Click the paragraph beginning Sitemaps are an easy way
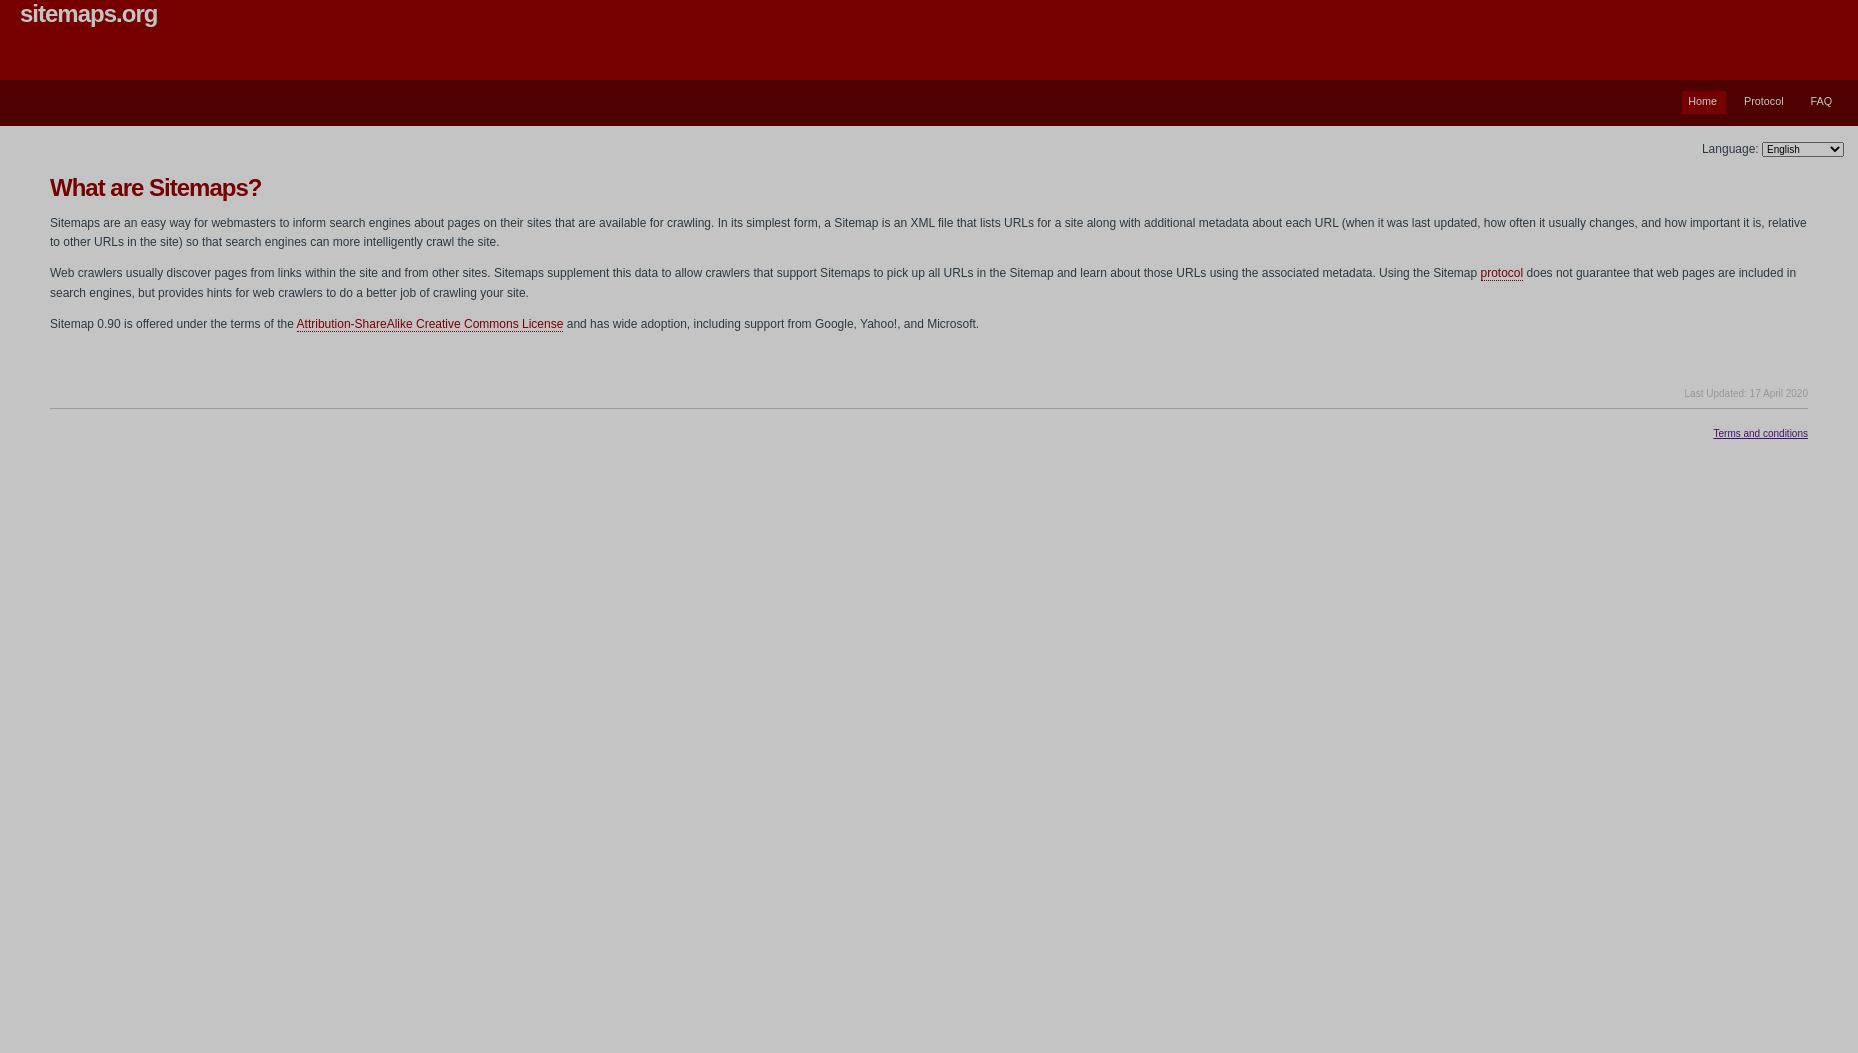 [928, 232]
